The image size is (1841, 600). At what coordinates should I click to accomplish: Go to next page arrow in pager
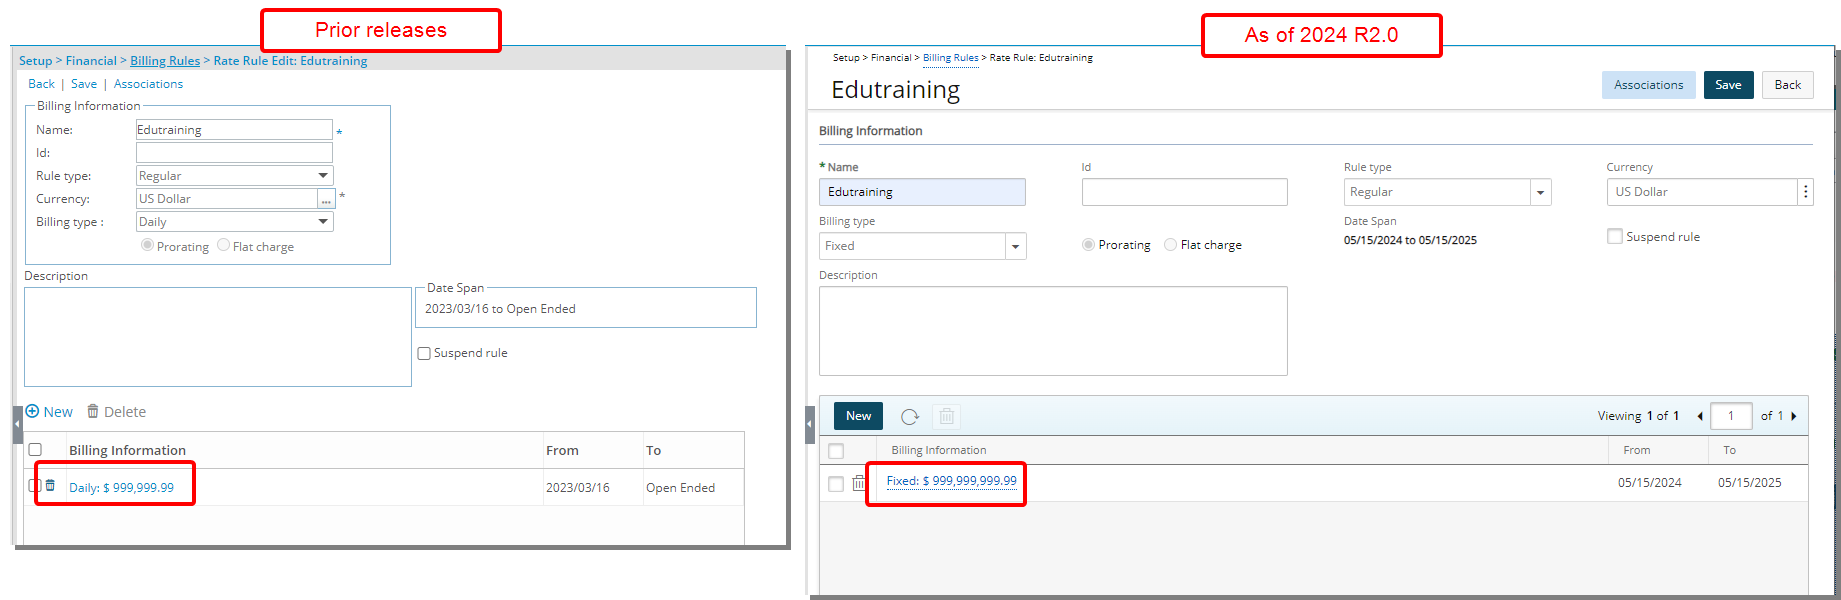pyautogui.click(x=1794, y=416)
